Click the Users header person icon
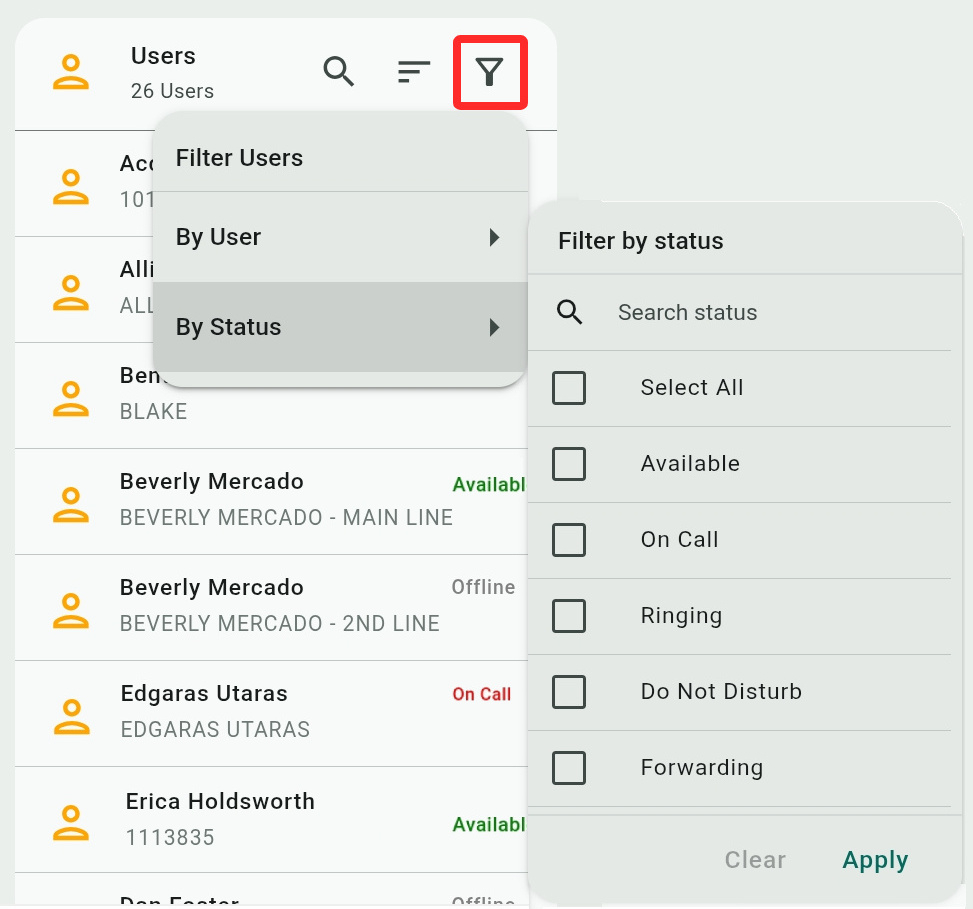 [71, 72]
